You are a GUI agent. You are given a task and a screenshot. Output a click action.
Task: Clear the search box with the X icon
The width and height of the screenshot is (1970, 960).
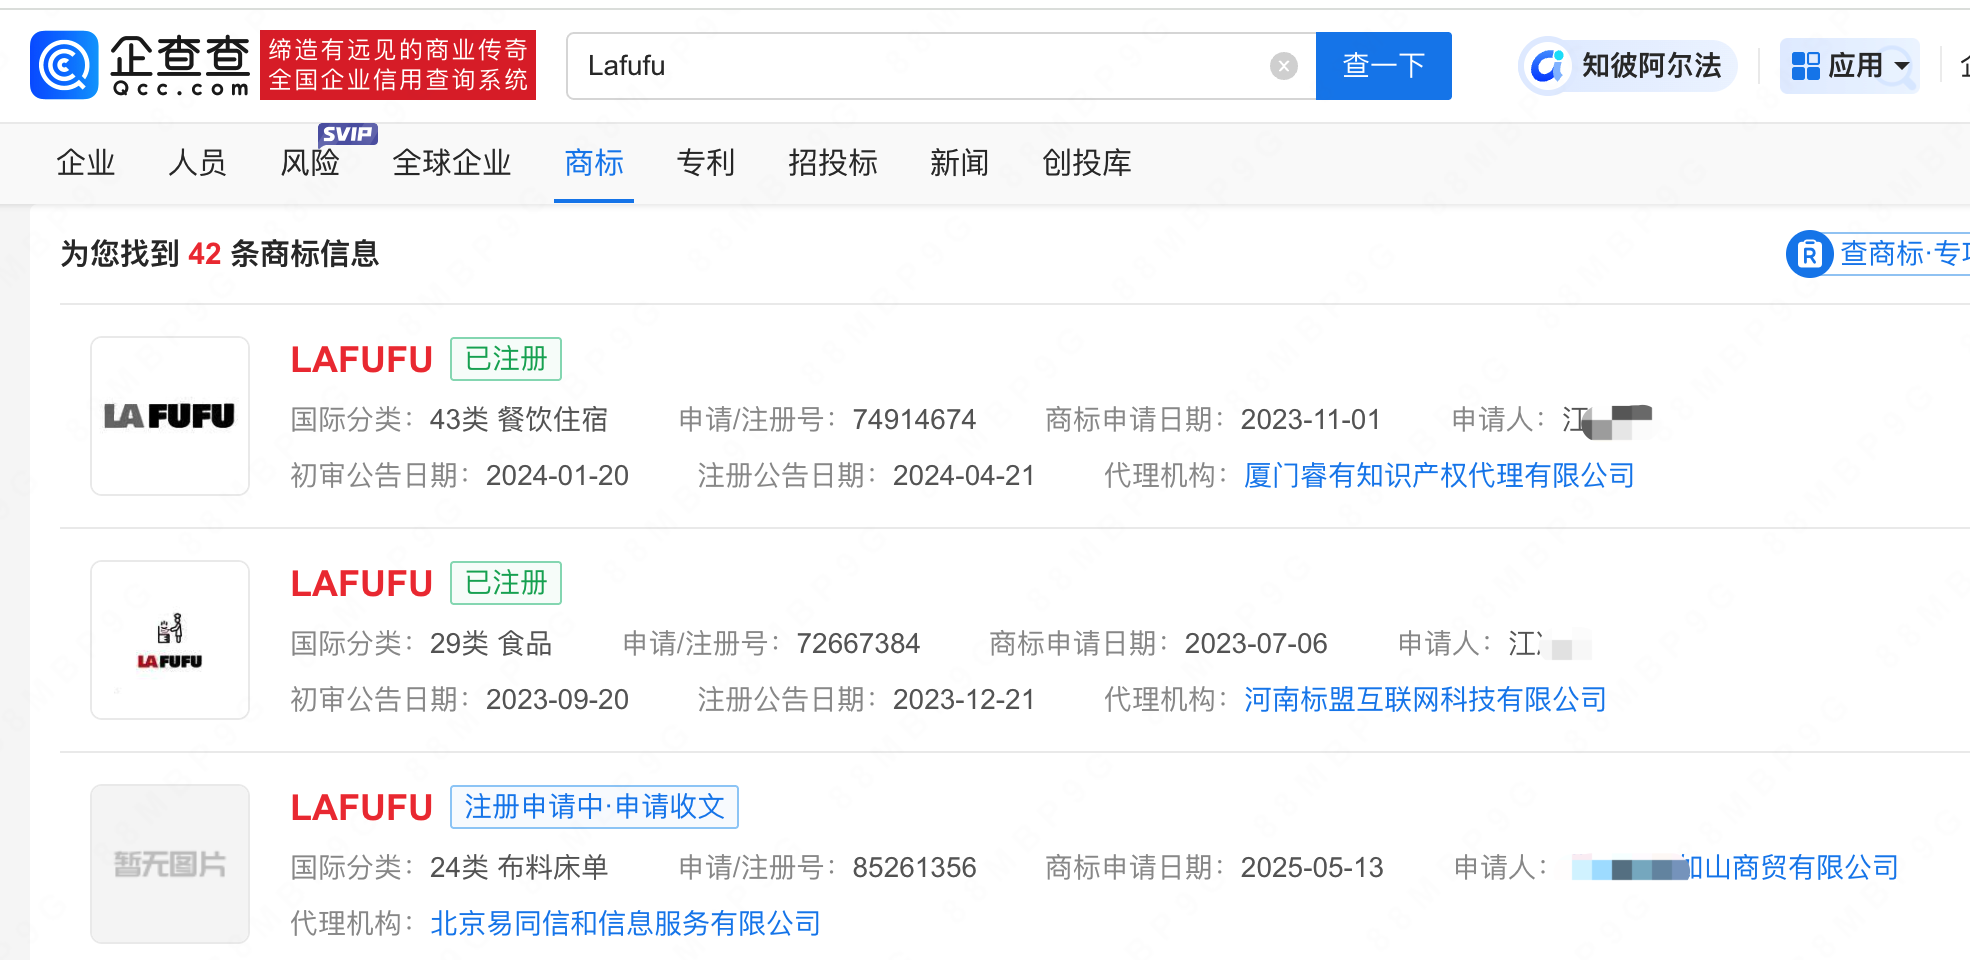pyautogui.click(x=1283, y=66)
